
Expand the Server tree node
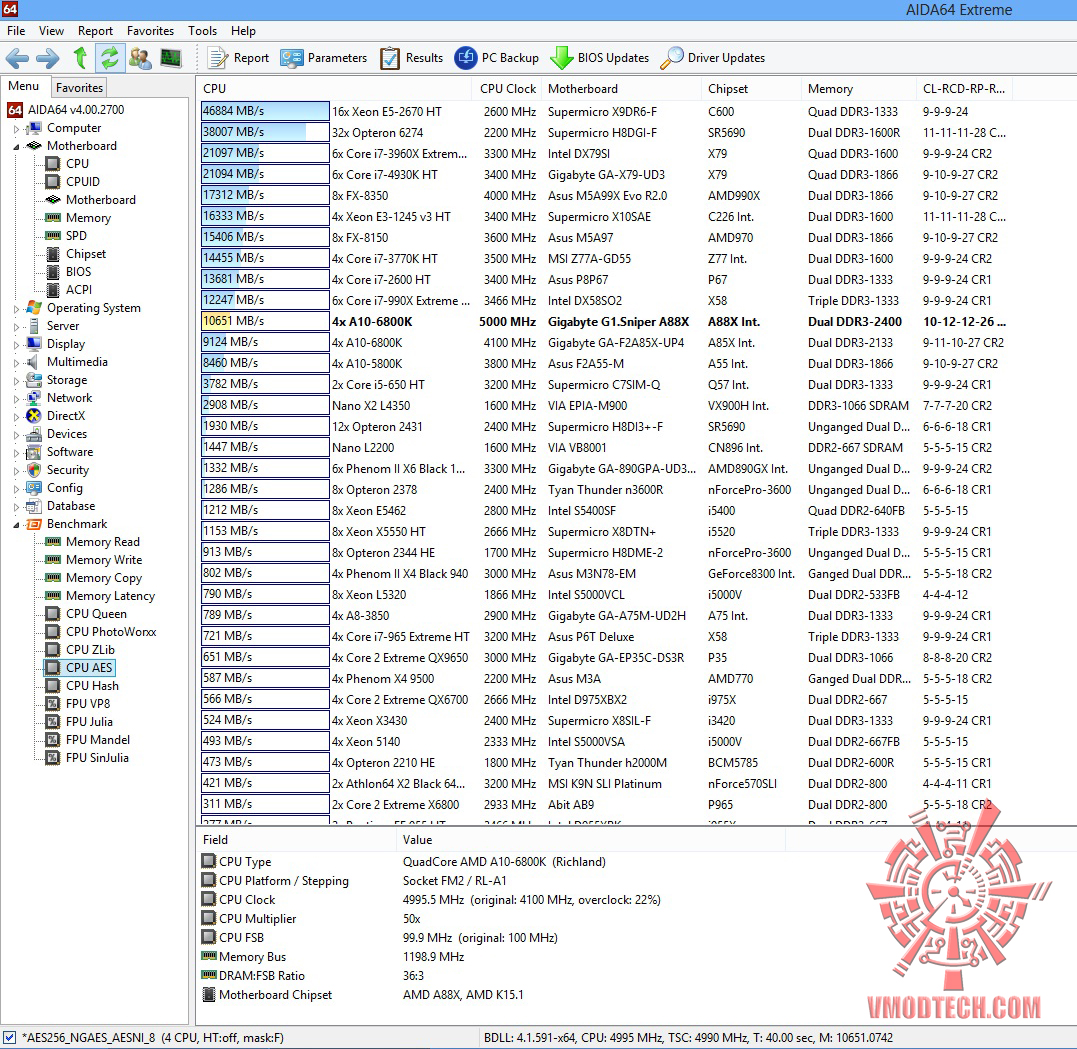16,326
